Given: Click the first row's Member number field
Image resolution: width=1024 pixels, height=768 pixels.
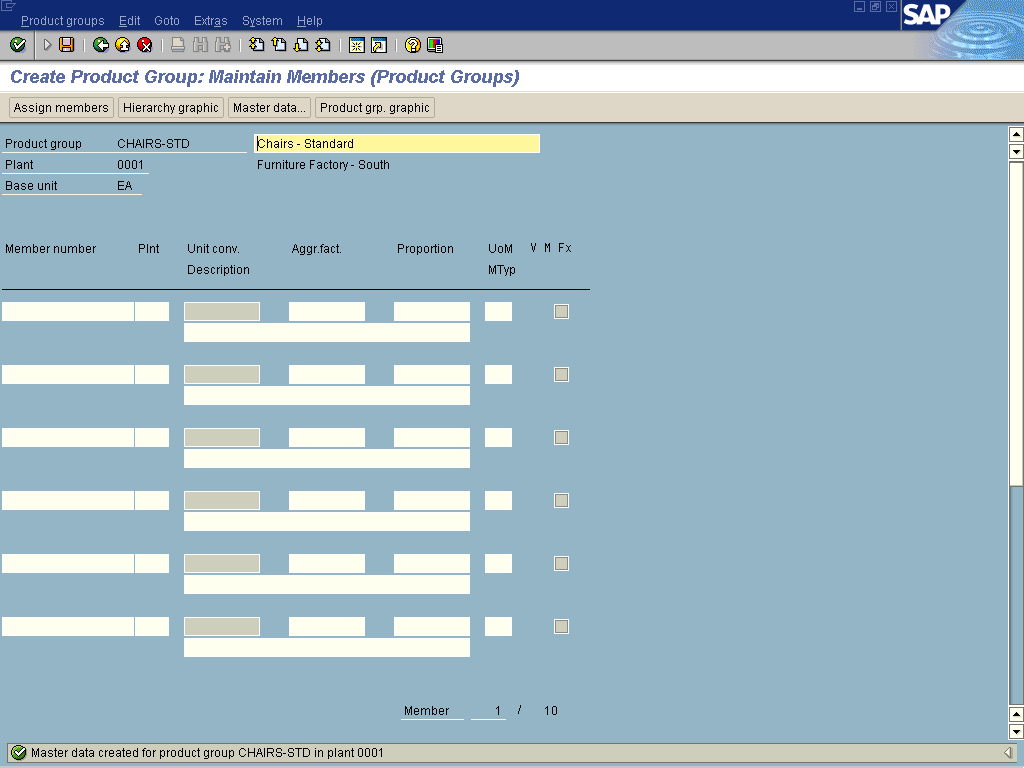Looking at the screenshot, I should click(68, 312).
